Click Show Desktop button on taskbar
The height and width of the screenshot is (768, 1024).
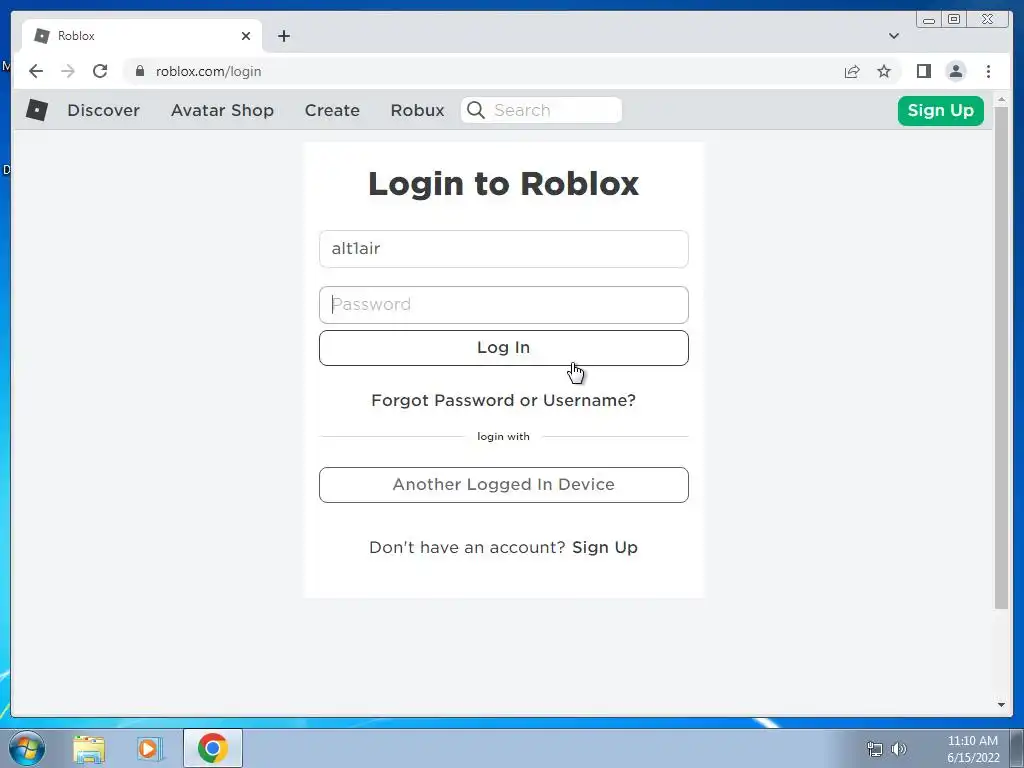(x=1016, y=748)
